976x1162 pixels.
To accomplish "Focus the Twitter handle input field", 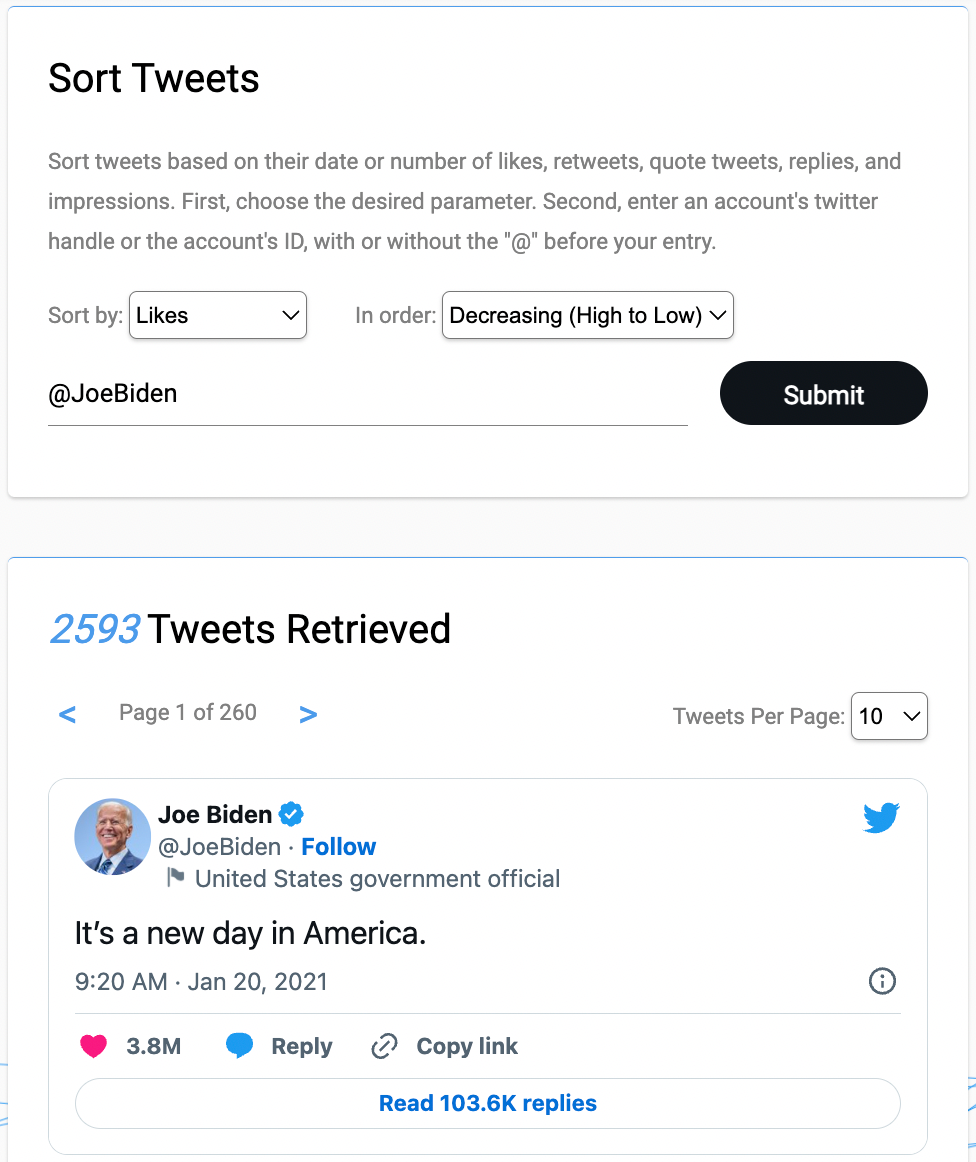I will pos(367,394).
